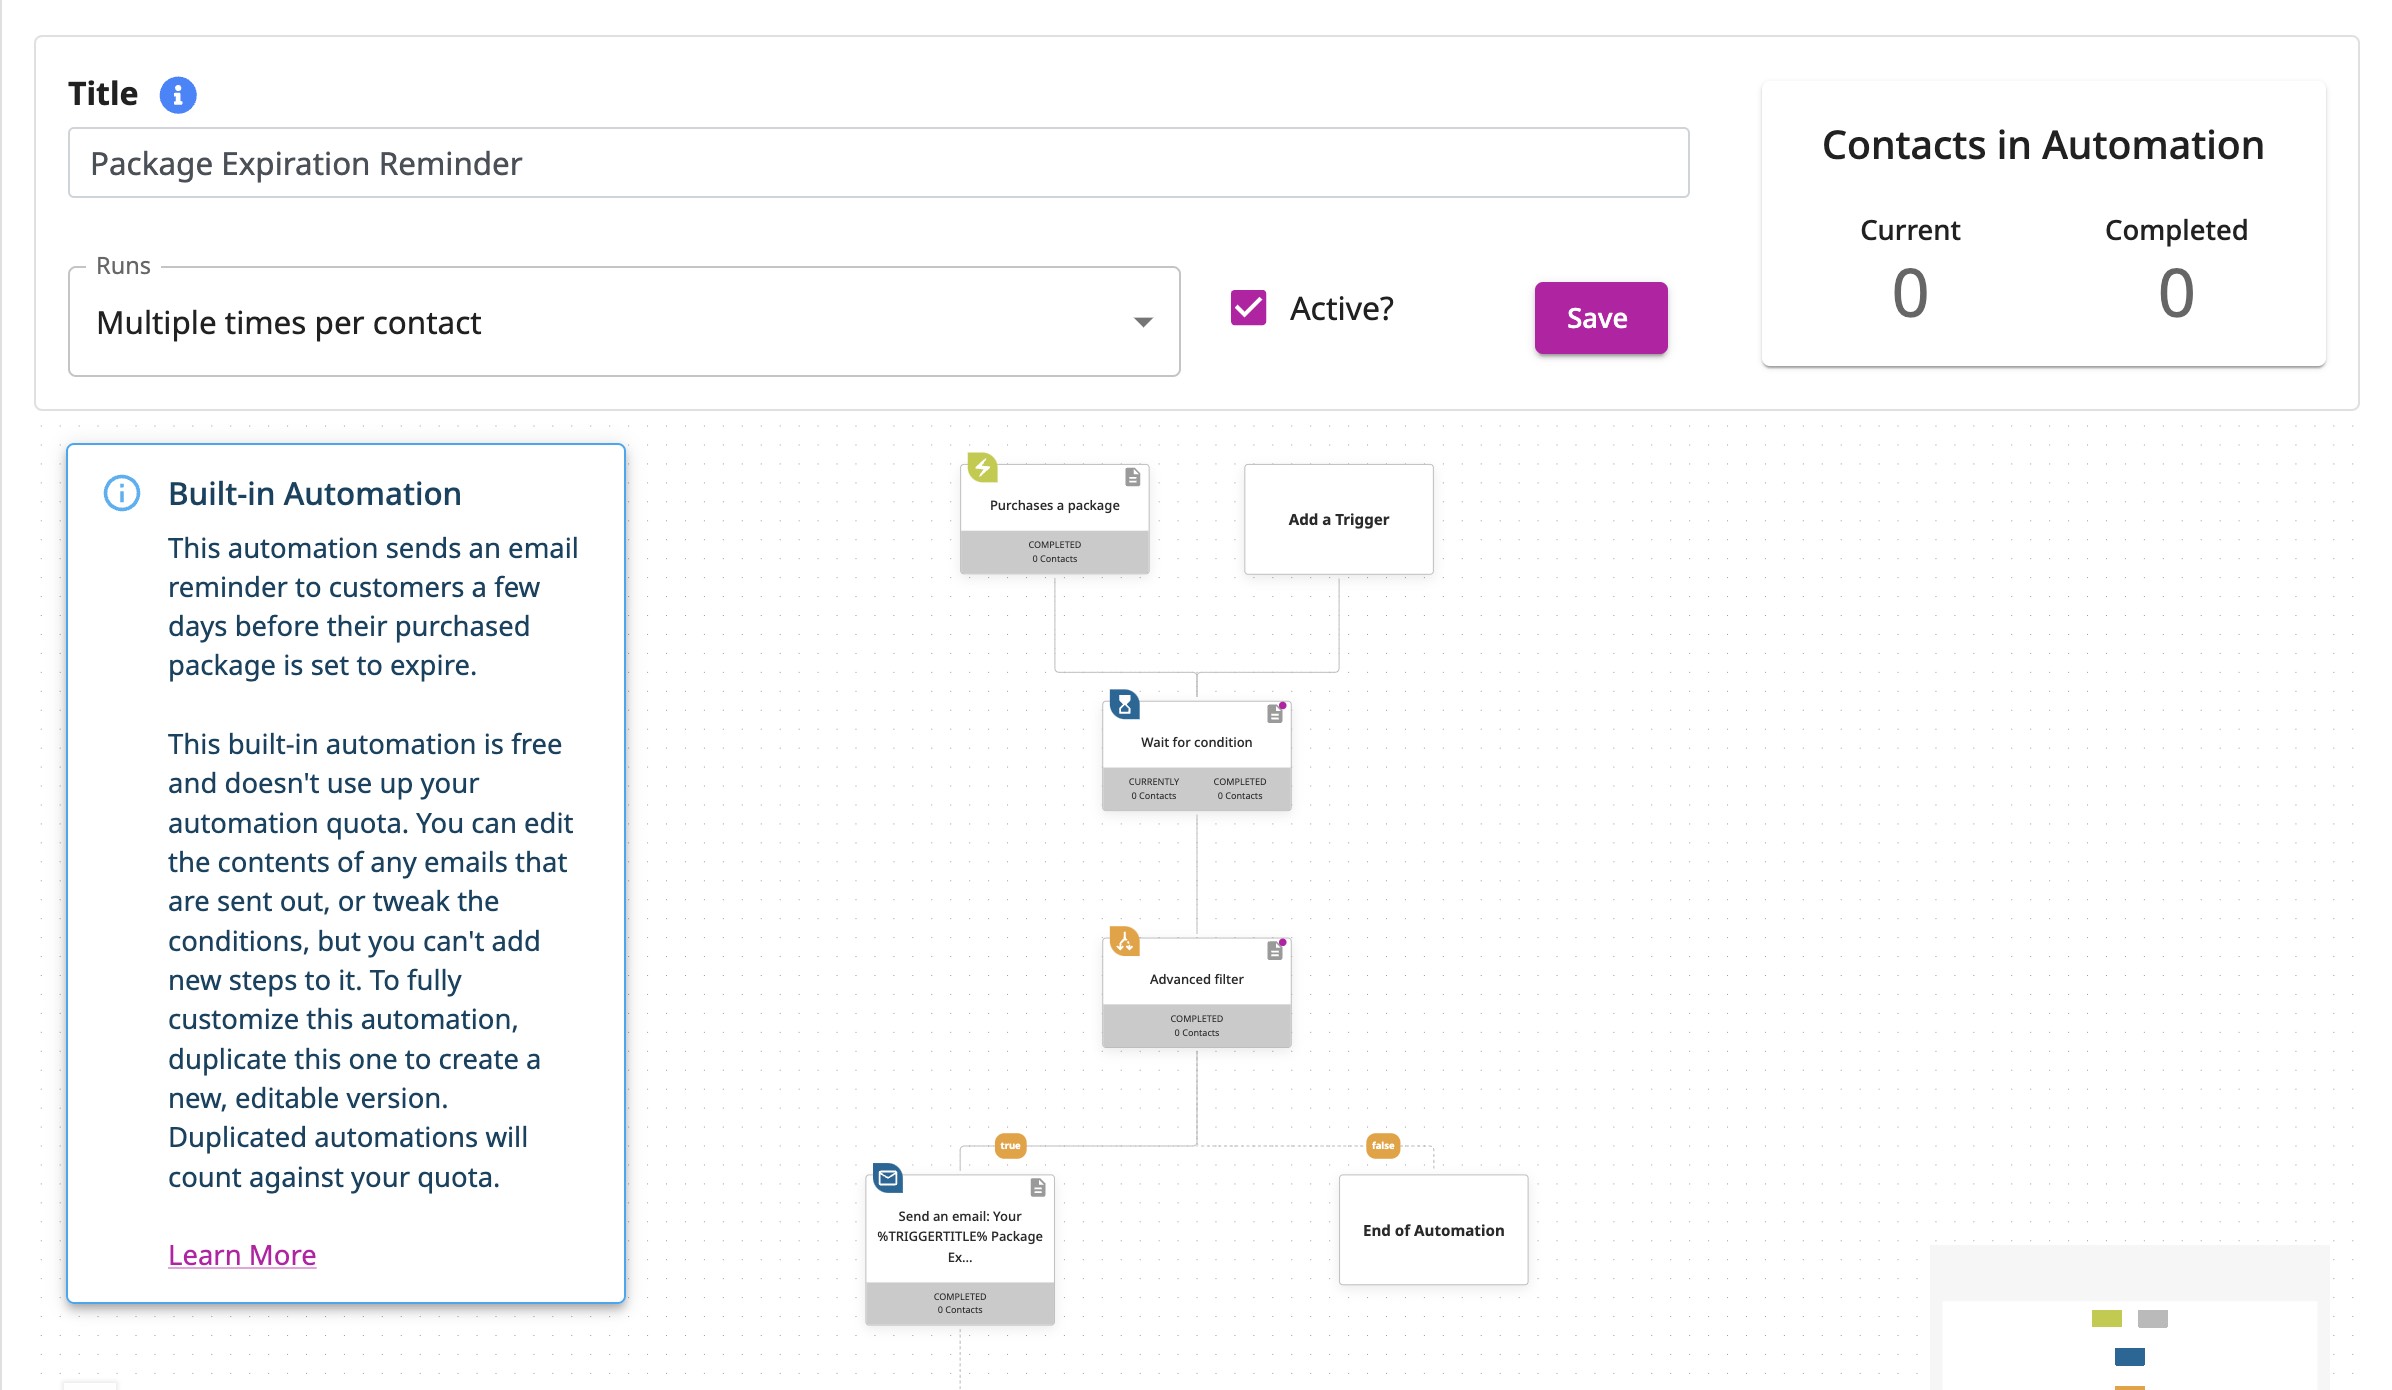2392x1390 pixels.
Task: Open the notes icon on Wait for condition step
Action: click(1272, 714)
